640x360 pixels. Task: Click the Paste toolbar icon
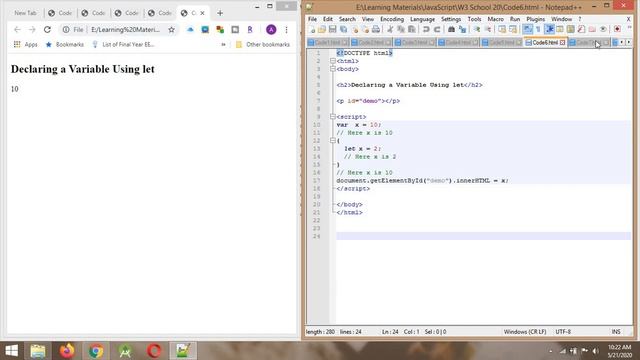click(x=411, y=29)
